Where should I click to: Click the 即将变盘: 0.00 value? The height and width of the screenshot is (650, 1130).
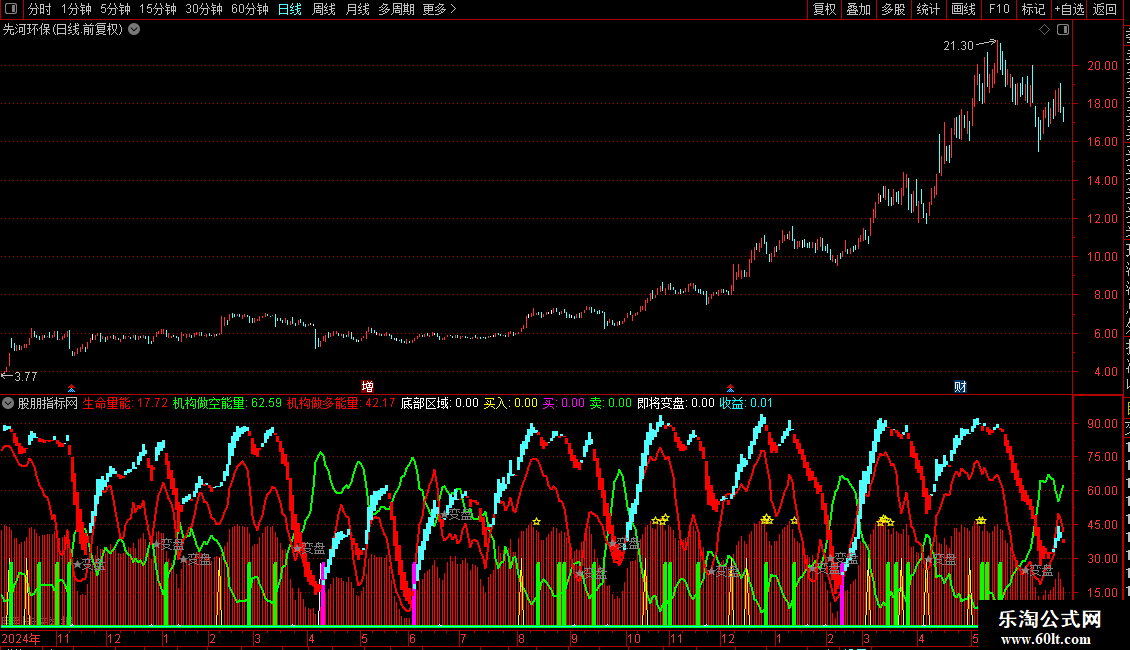676,404
